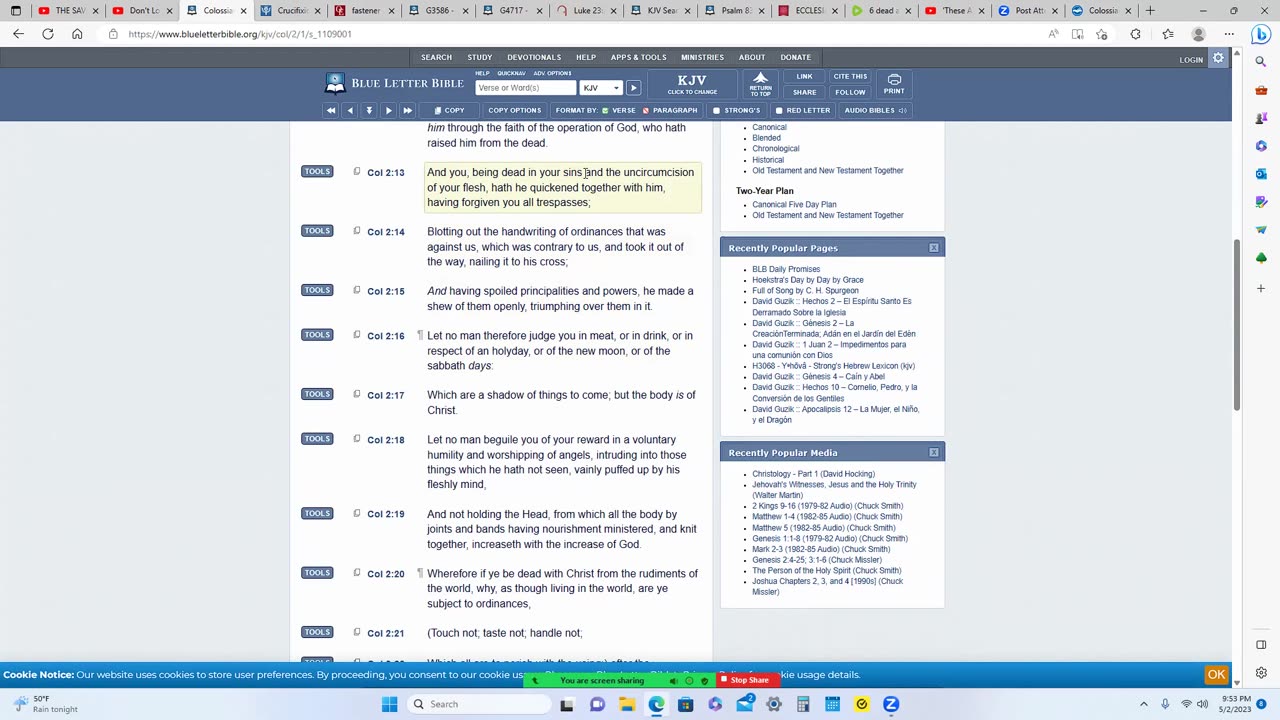The height and width of the screenshot is (720, 1280).
Task: Click the Donate link
Action: (x=796, y=57)
